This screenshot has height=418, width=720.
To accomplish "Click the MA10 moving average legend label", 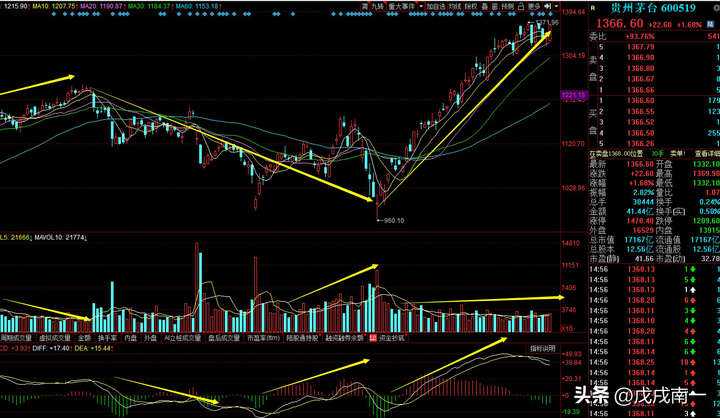I will point(52,6).
